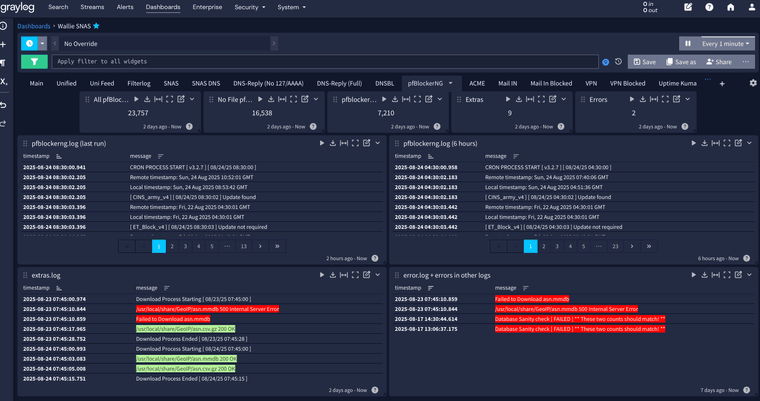Go to page 23 of 6 hours log

pyautogui.click(x=615, y=246)
